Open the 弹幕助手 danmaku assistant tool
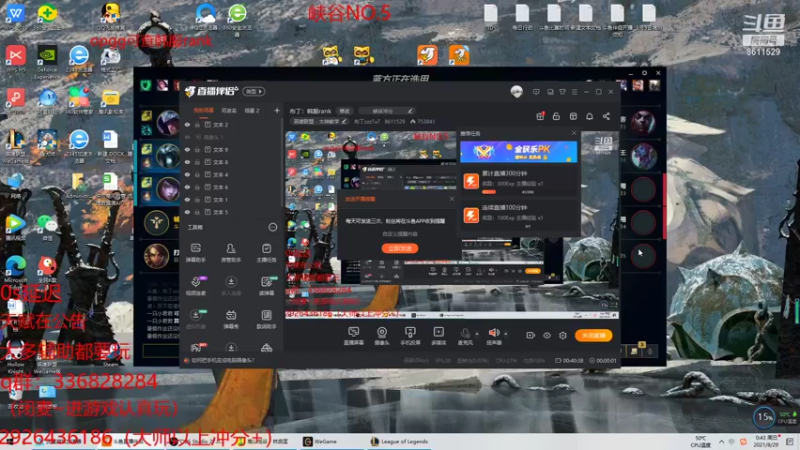Screen dimensions: 800x450 [196, 253]
